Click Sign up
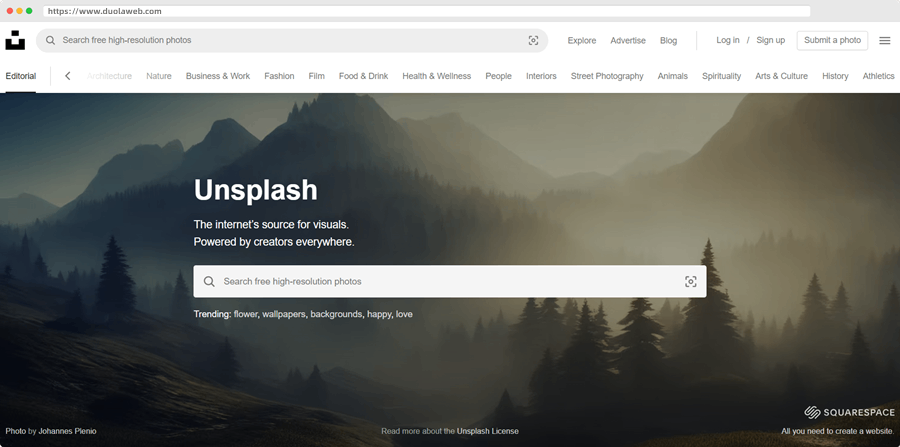 (x=770, y=40)
